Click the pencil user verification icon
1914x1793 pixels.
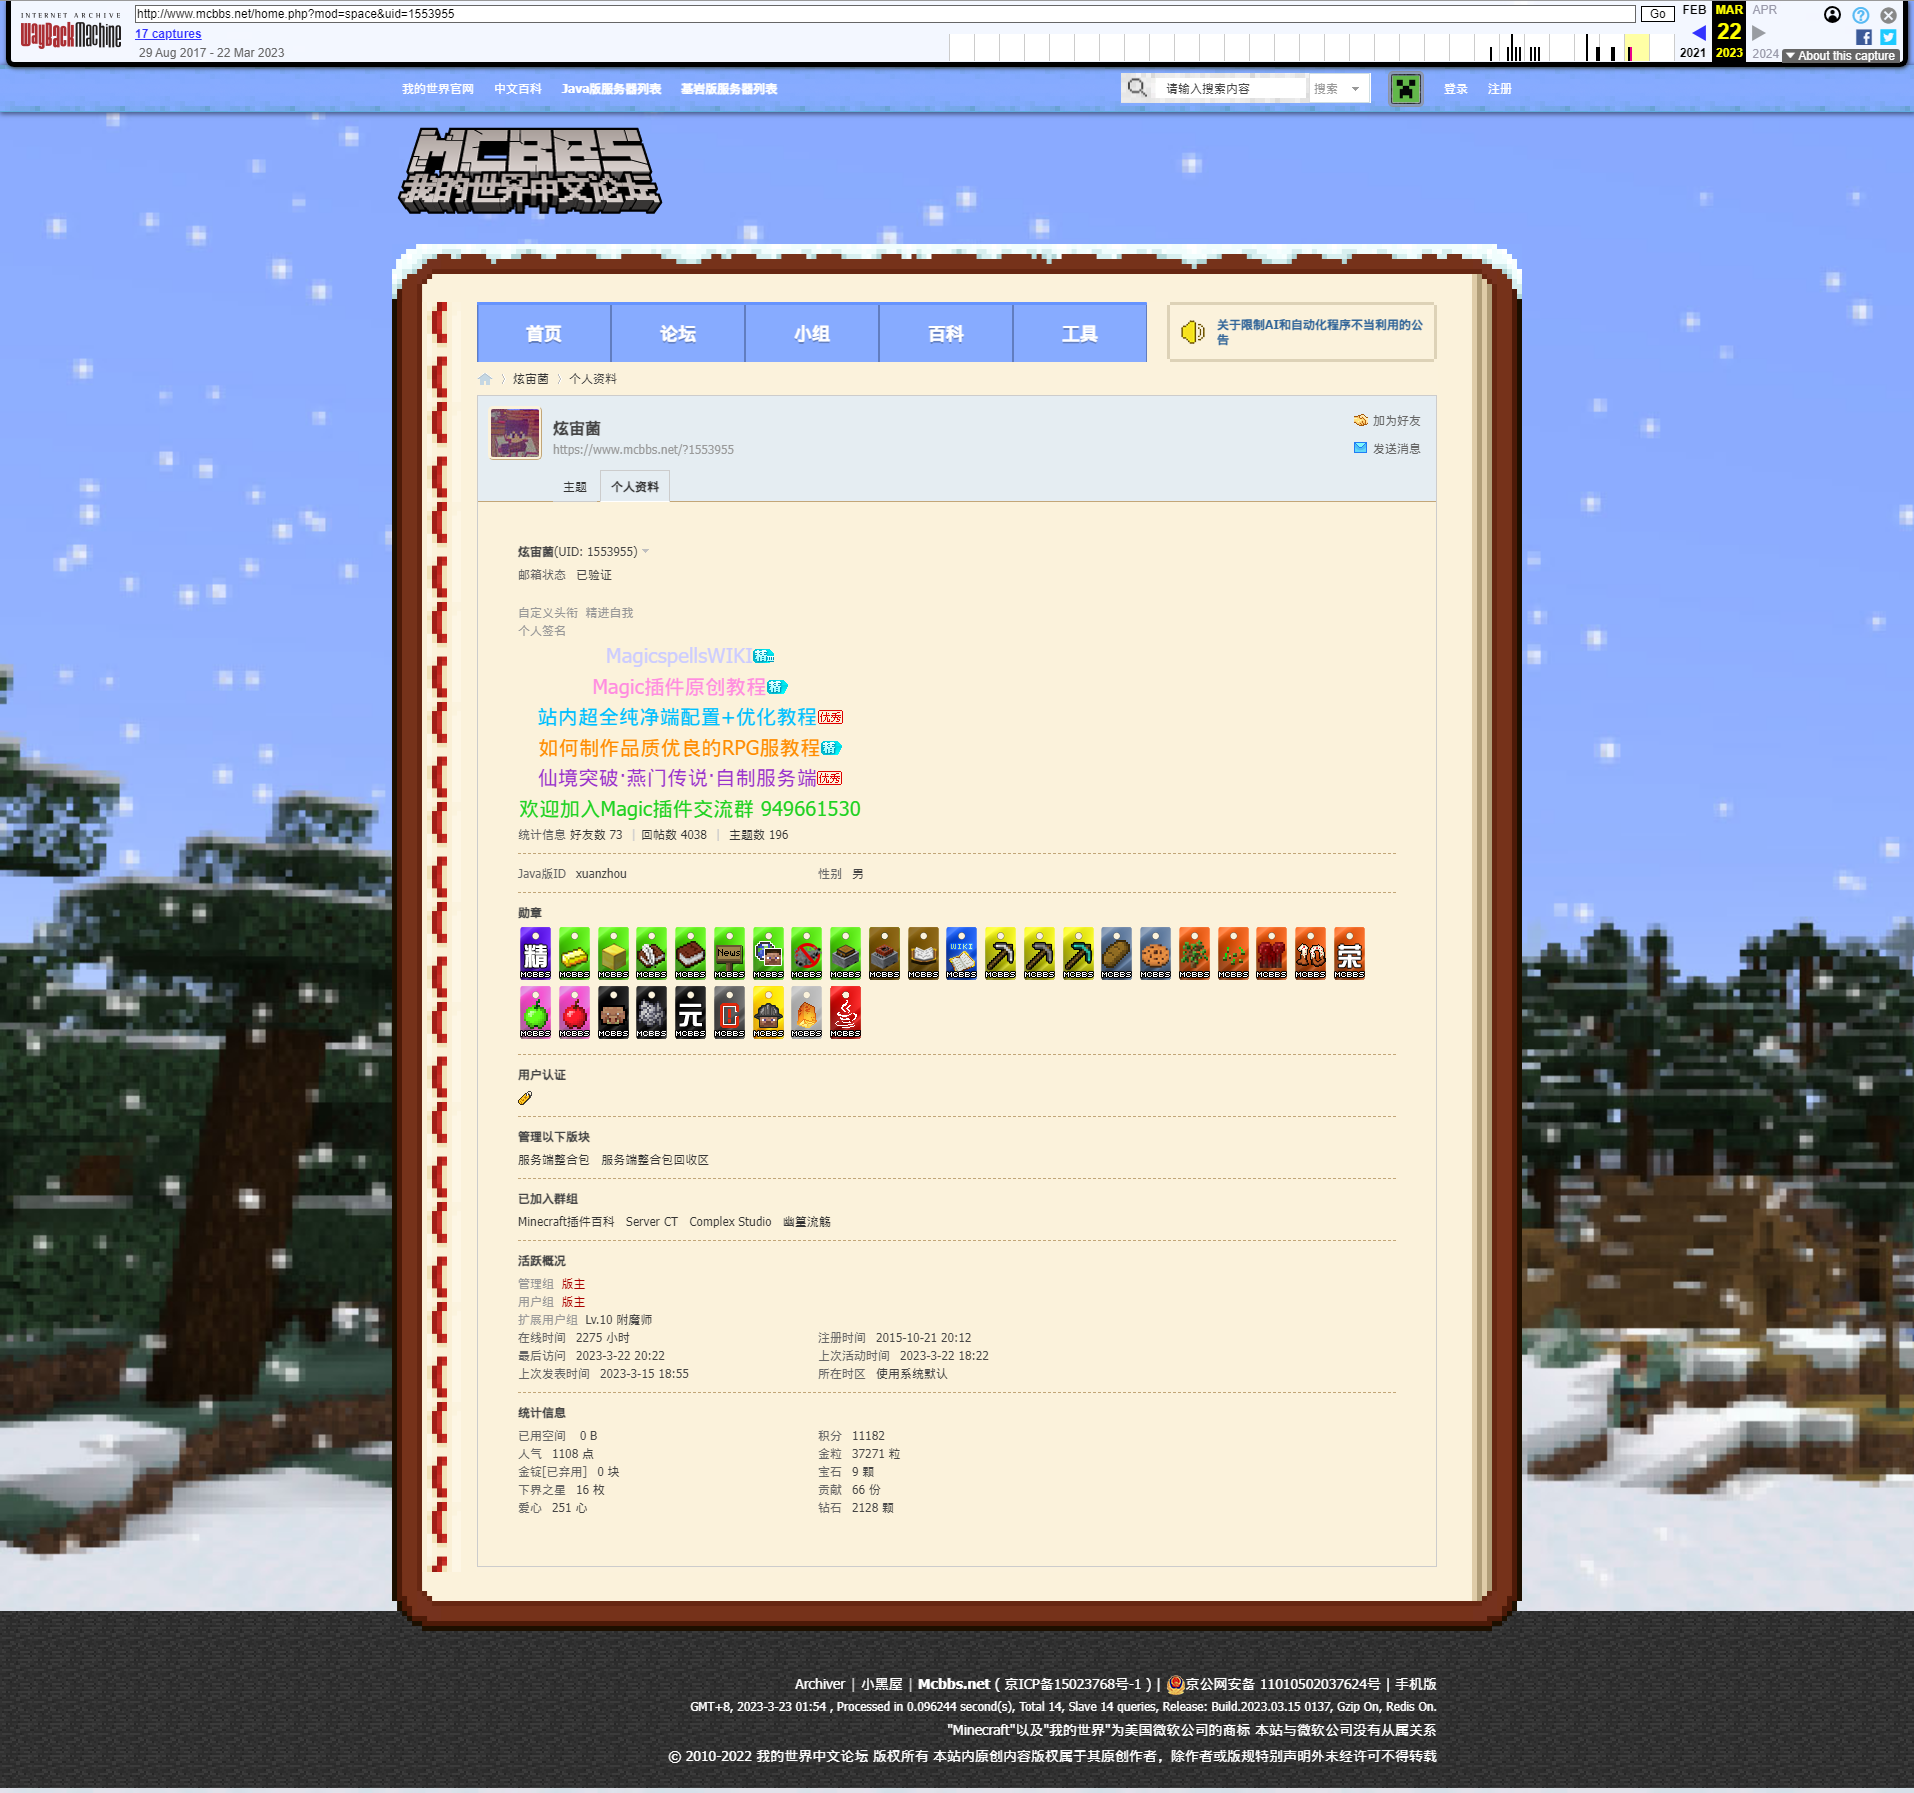[525, 1098]
